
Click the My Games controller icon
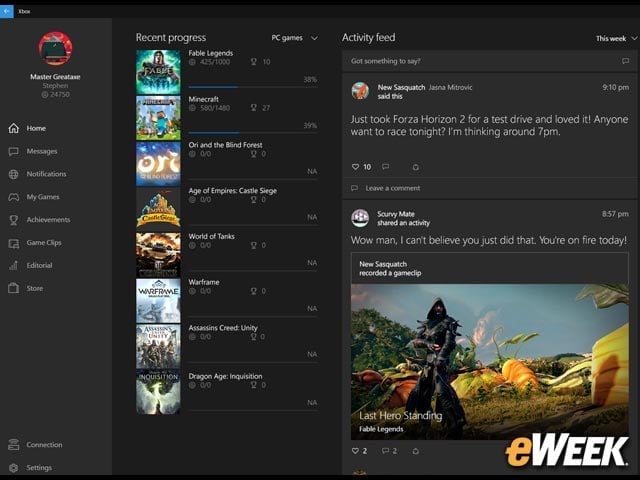(x=13, y=197)
